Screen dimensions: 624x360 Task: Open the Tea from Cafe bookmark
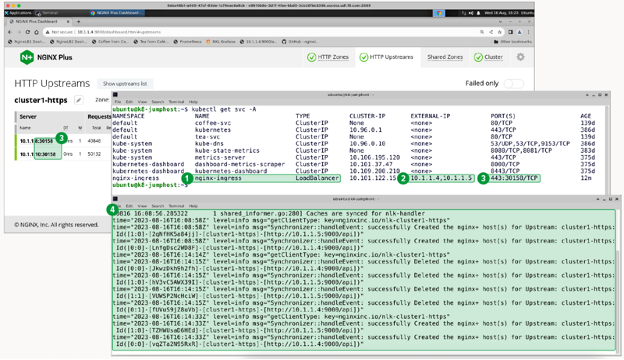coord(151,41)
